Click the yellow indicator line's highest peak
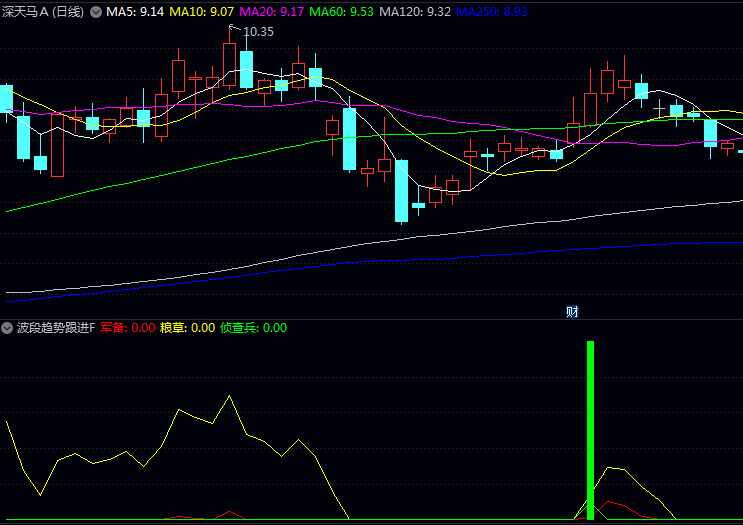The image size is (743, 525). point(230,396)
